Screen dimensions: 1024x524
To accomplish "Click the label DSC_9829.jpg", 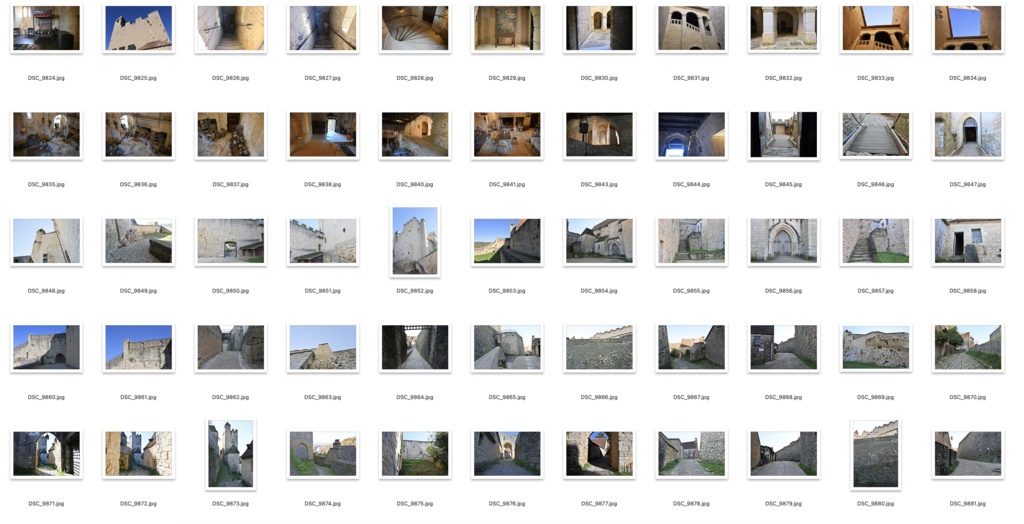I will click(507, 78).
